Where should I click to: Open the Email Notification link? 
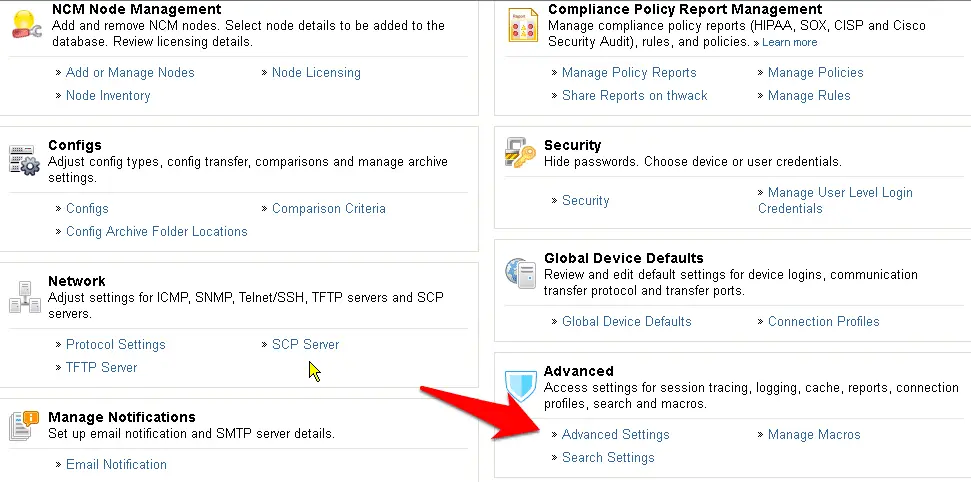pos(116,465)
